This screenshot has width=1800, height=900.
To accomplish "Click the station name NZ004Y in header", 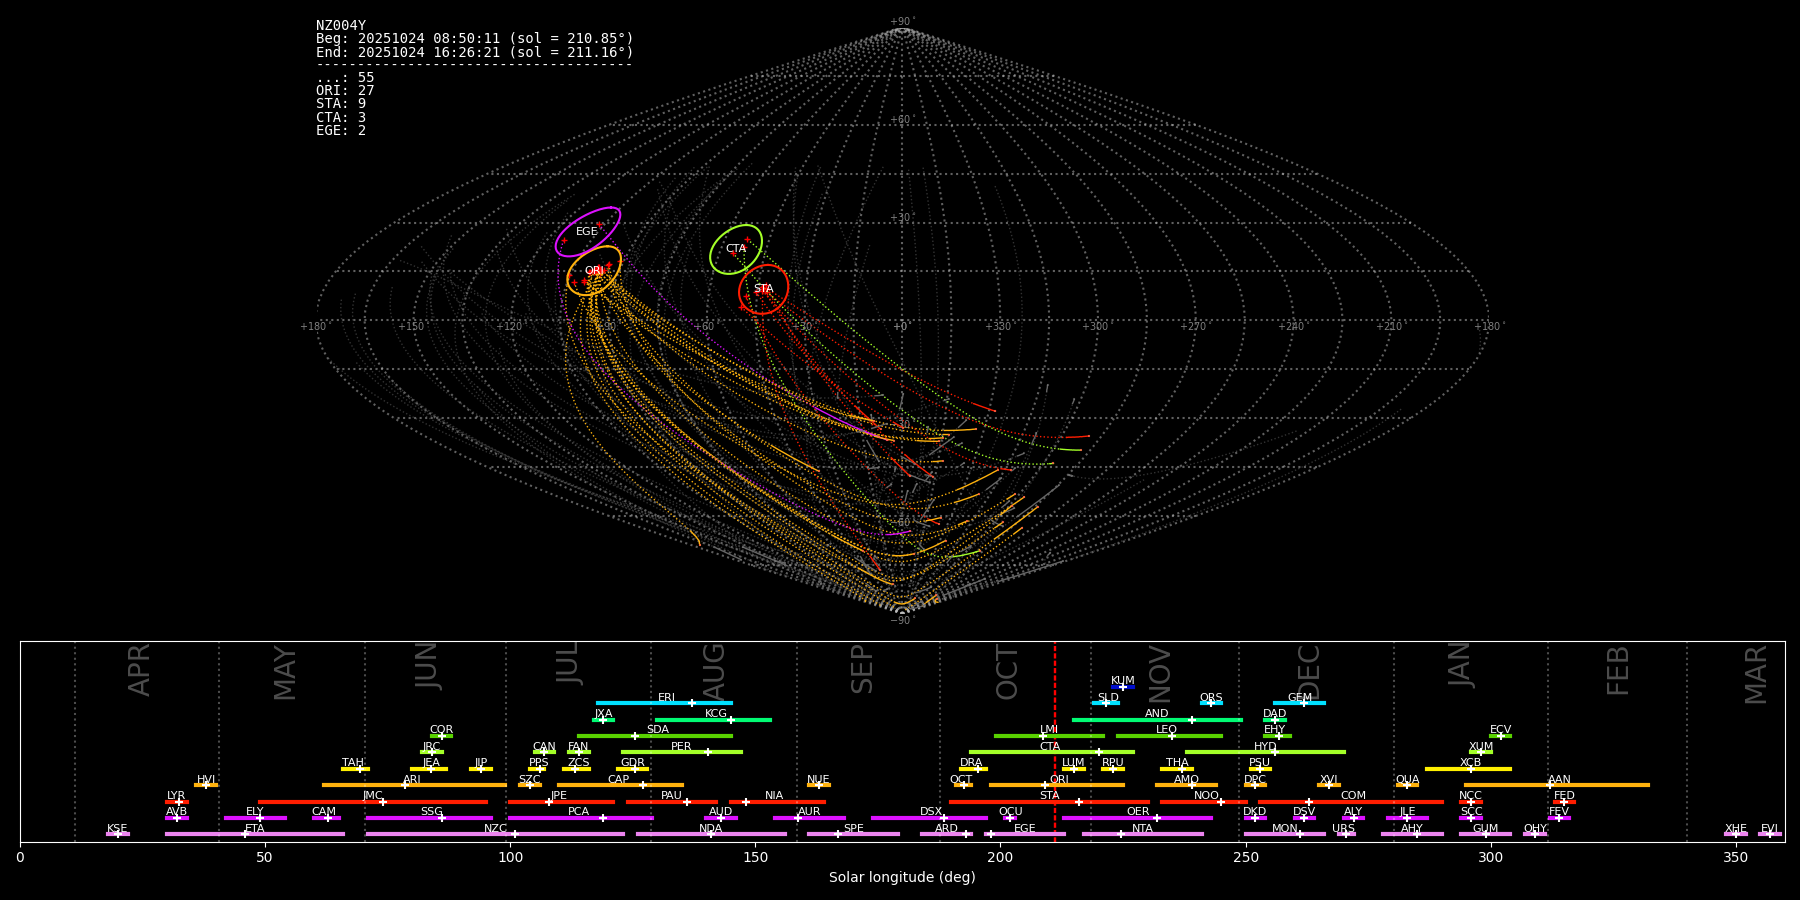I will [341, 26].
